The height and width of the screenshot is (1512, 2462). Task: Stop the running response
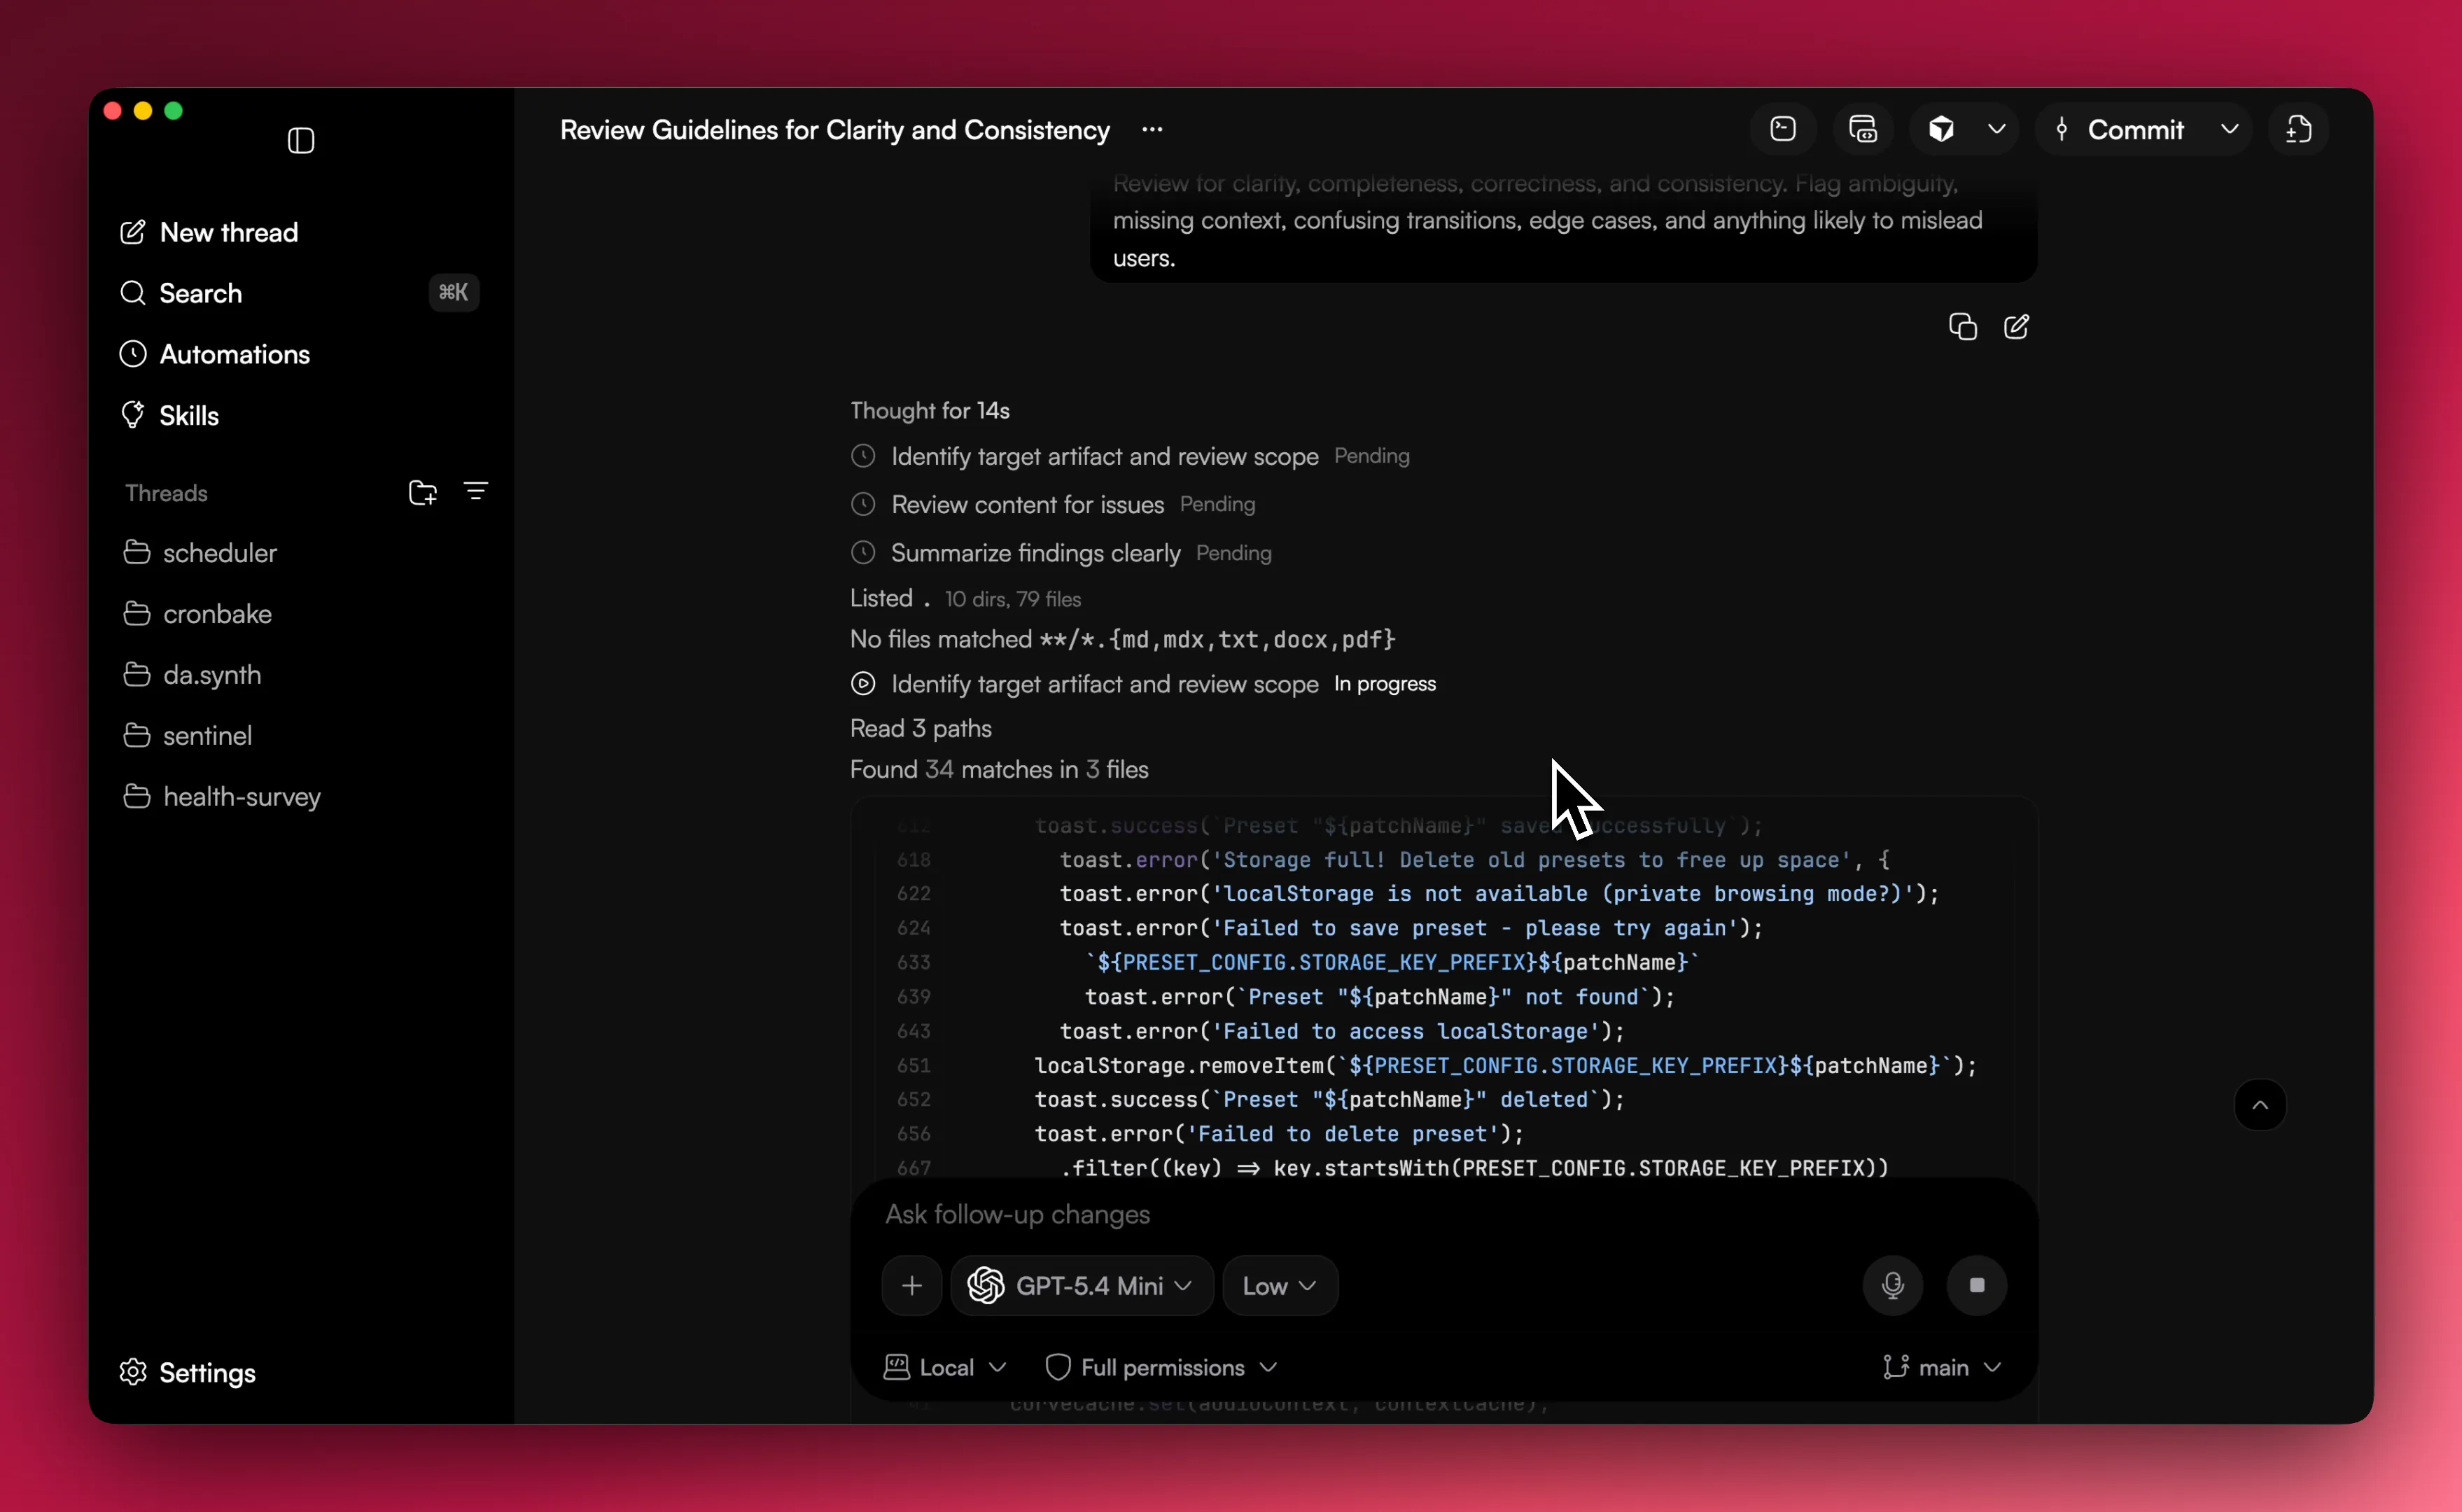pyautogui.click(x=1976, y=1285)
